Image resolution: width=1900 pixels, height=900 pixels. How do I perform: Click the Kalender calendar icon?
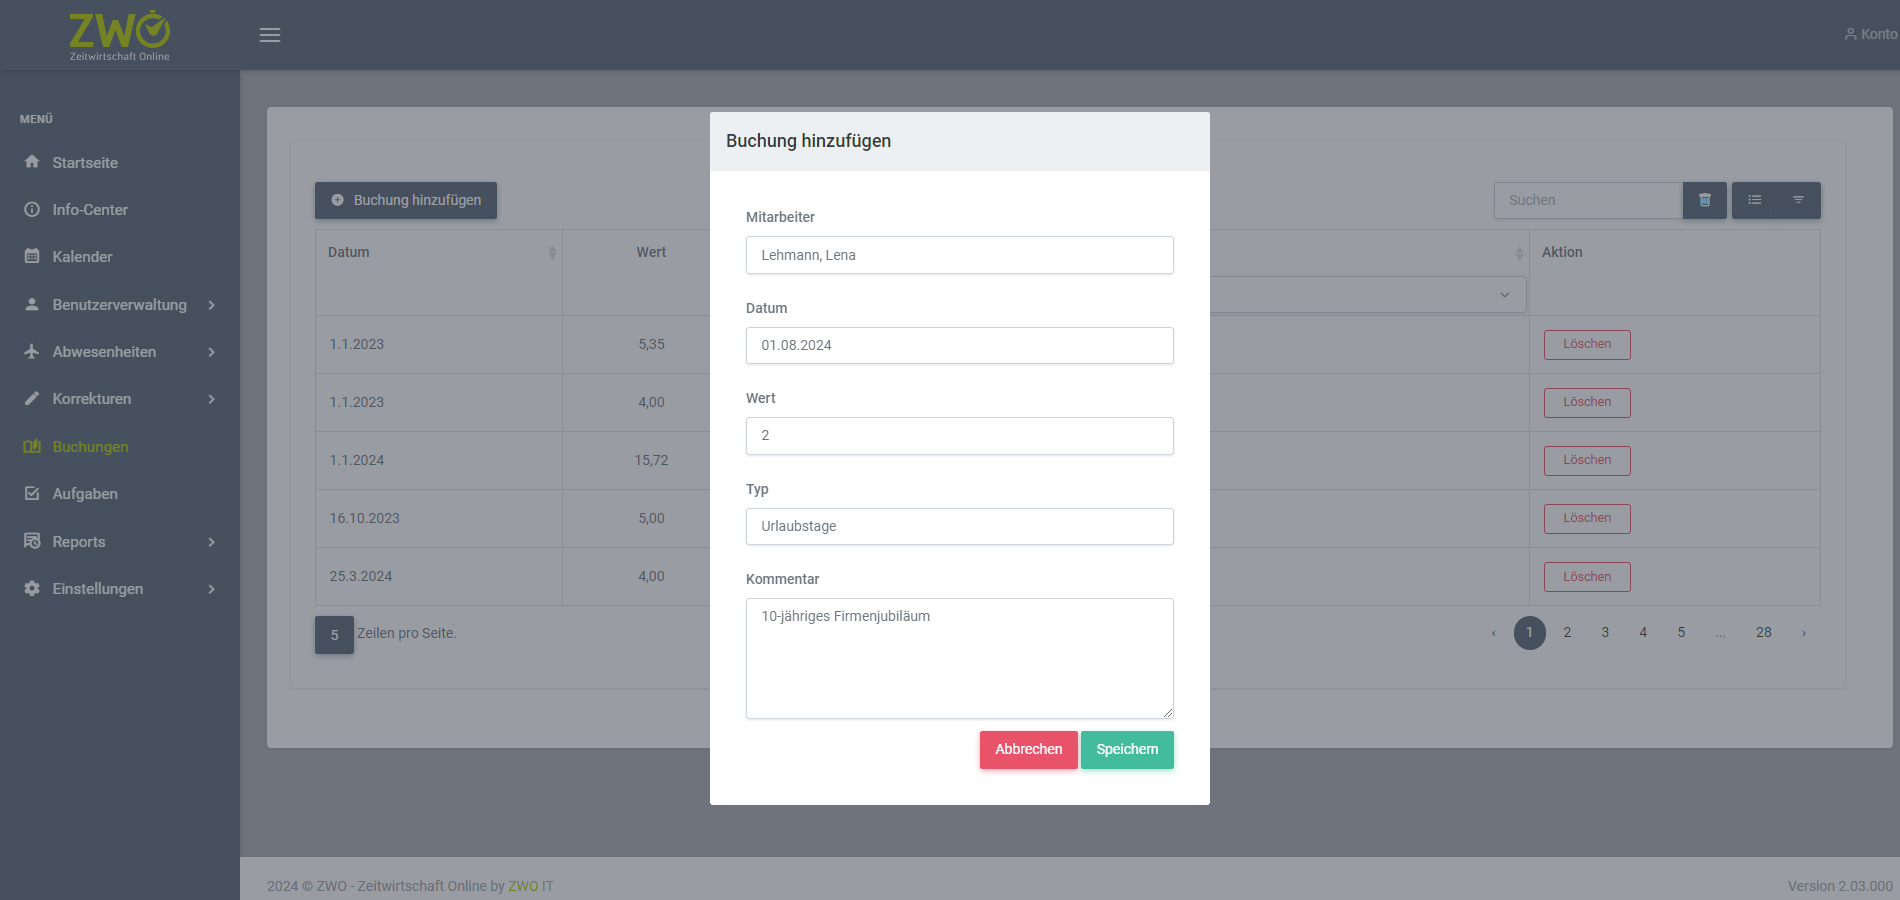[32, 257]
